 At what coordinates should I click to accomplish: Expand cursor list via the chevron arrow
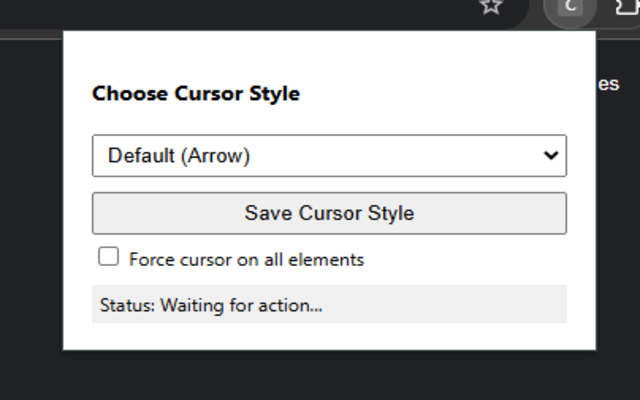[551, 155]
